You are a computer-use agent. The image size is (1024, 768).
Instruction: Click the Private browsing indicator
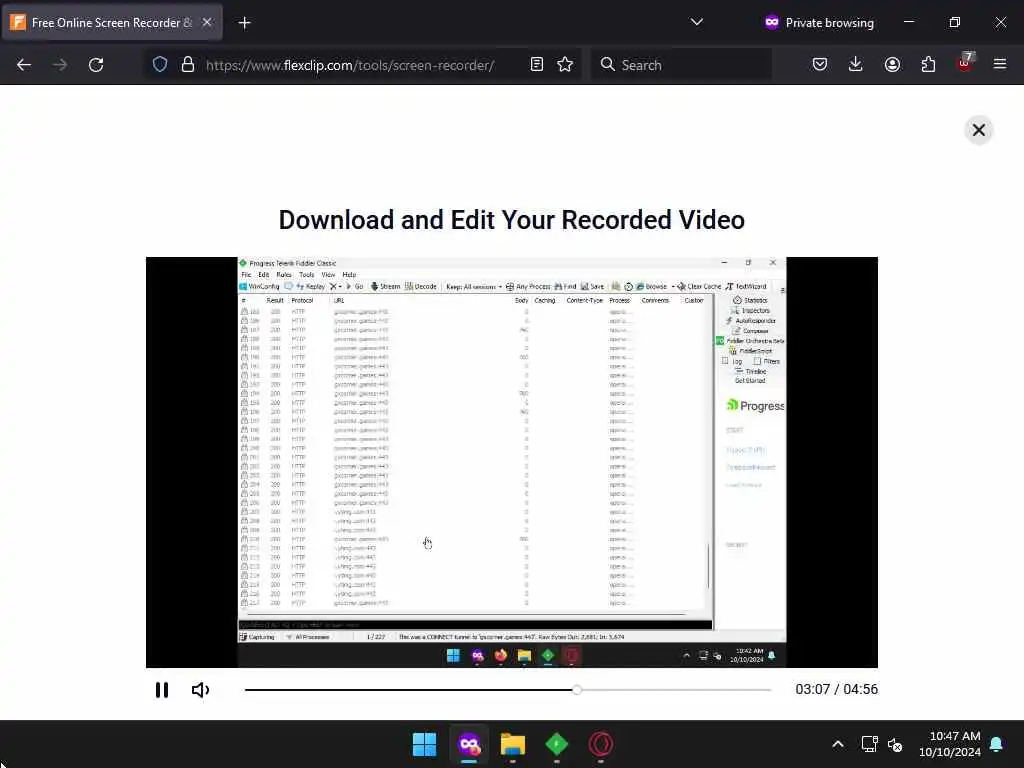click(x=819, y=22)
